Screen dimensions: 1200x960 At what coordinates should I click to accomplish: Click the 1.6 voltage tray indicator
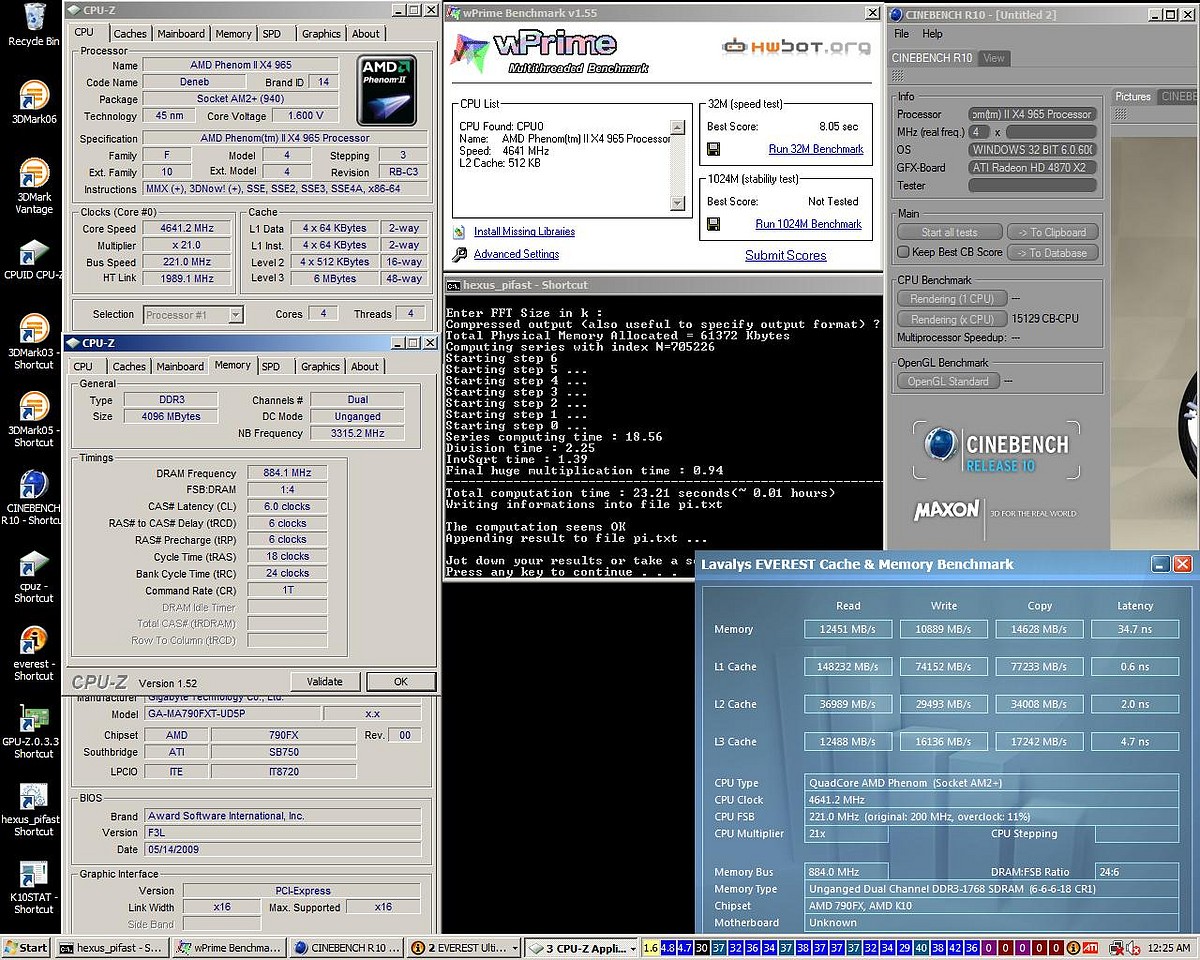[x=650, y=947]
